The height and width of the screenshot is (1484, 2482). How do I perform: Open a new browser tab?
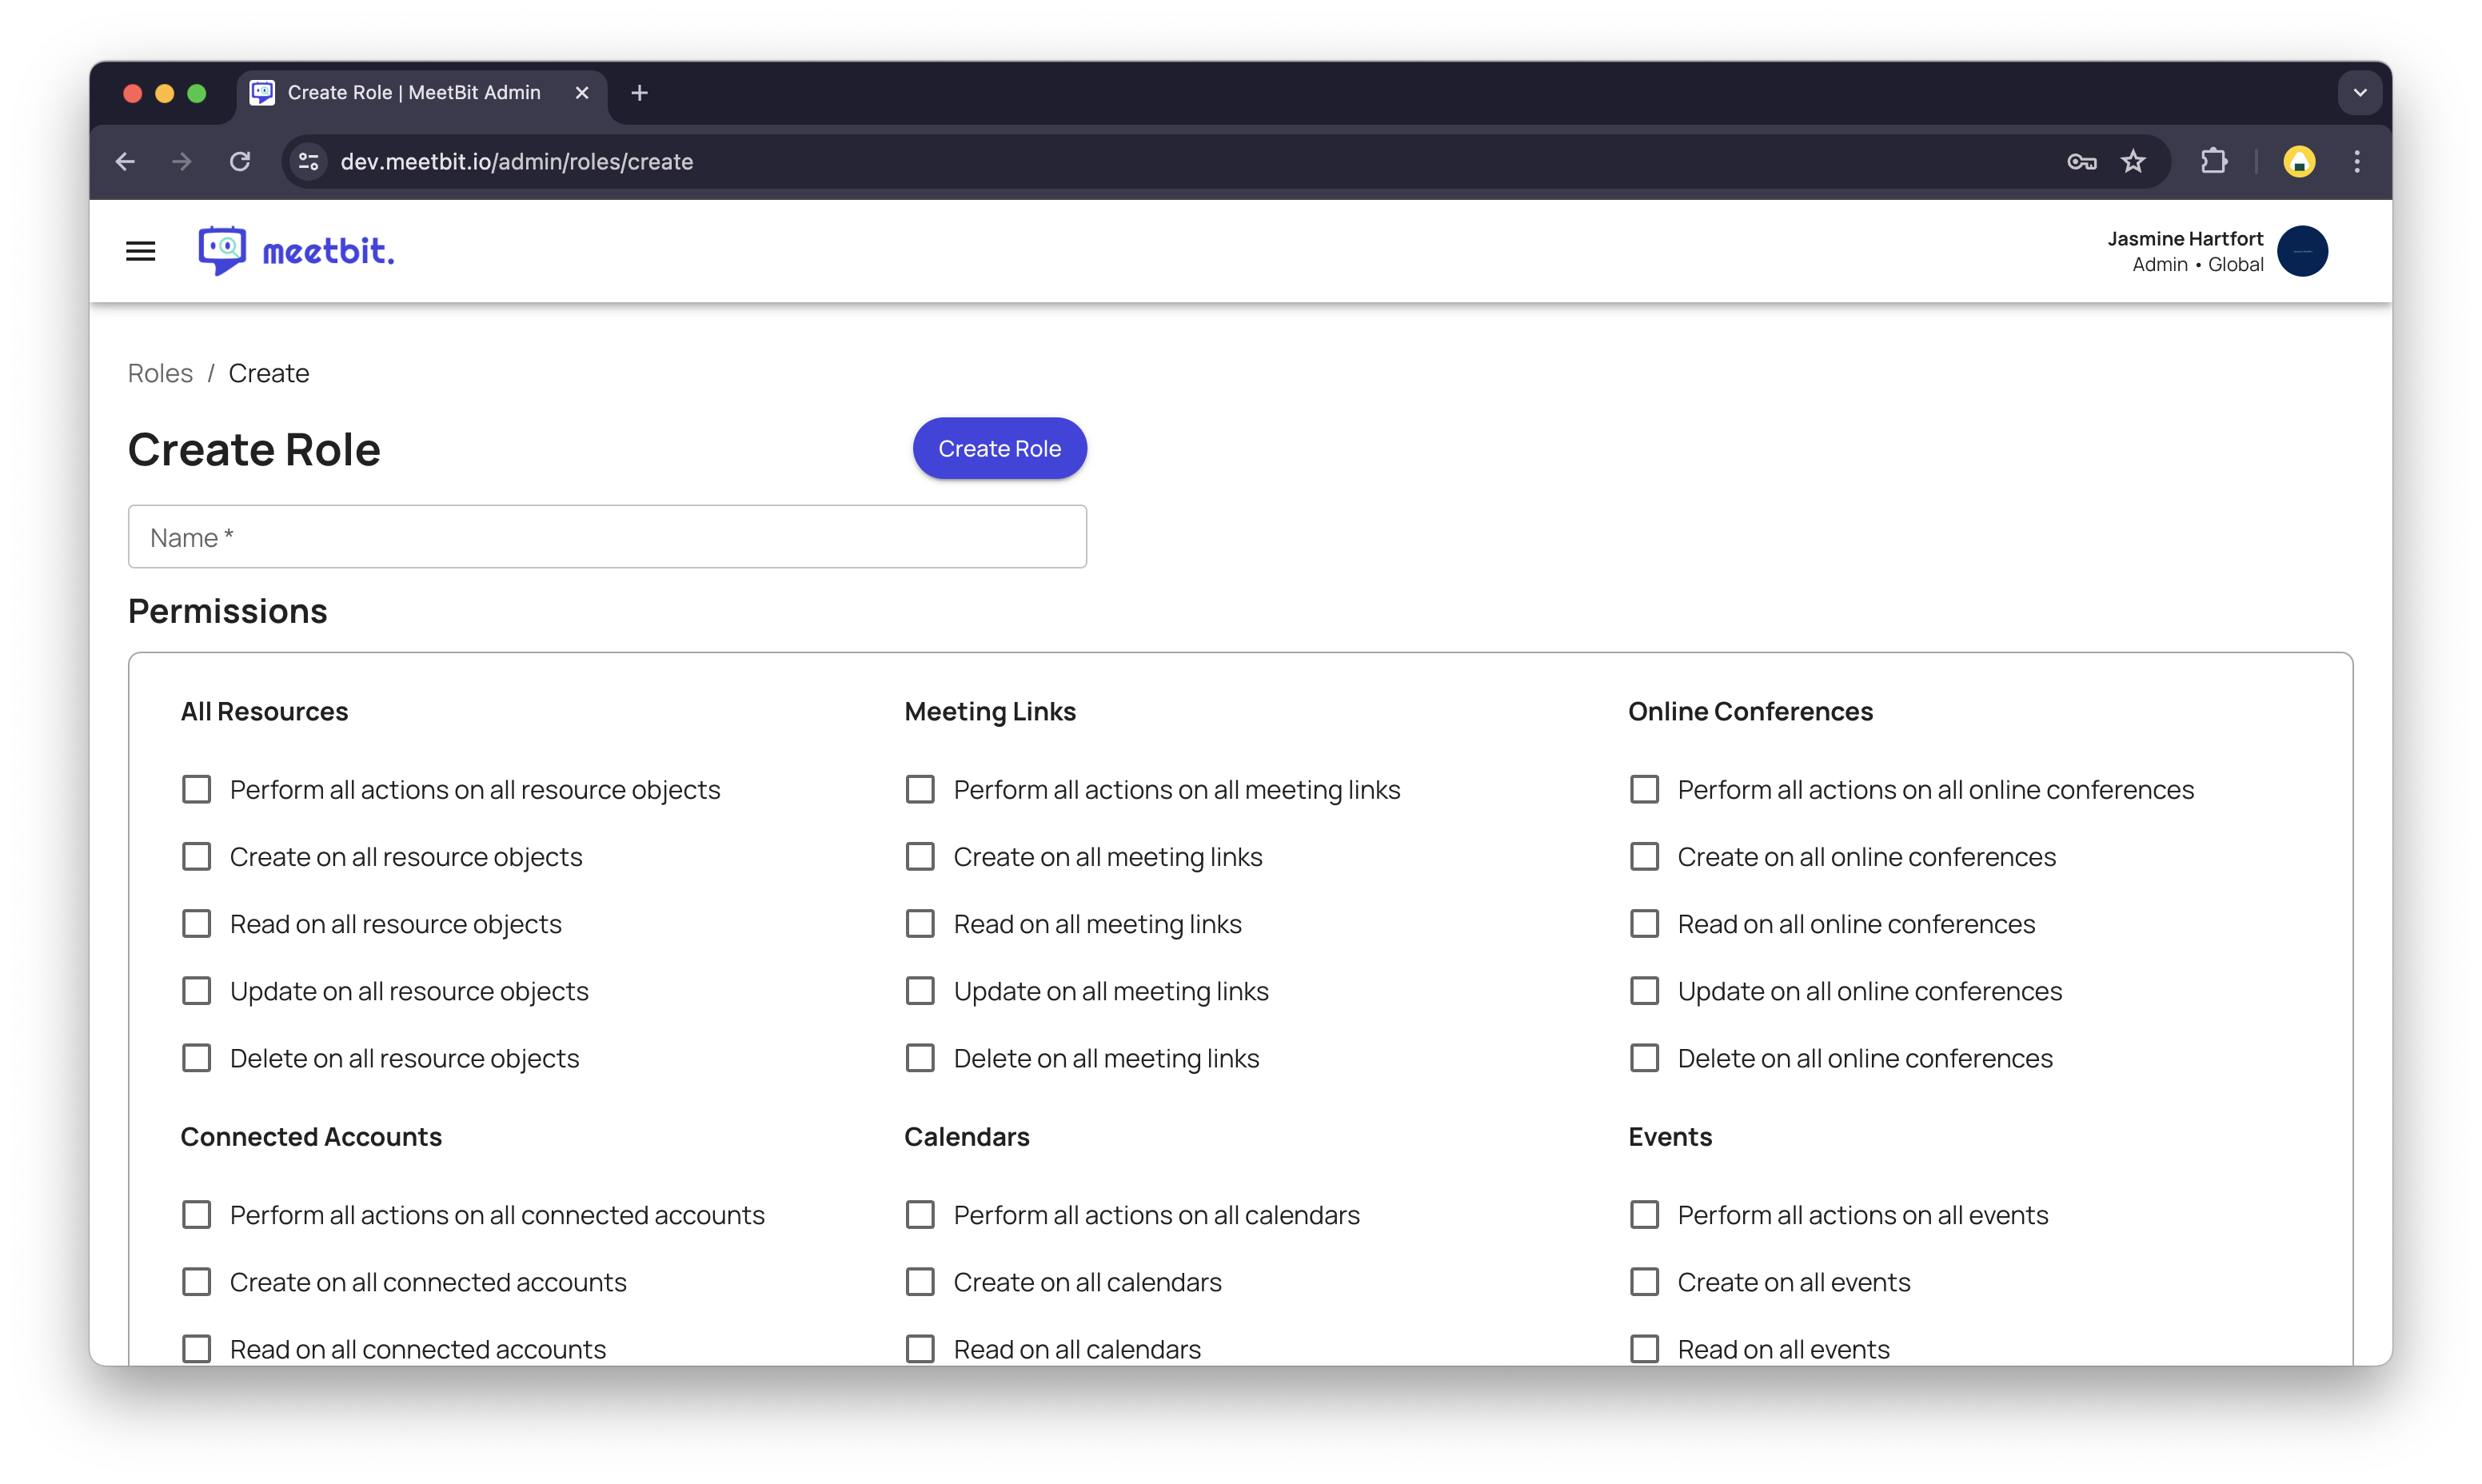[x=640, y=93]
